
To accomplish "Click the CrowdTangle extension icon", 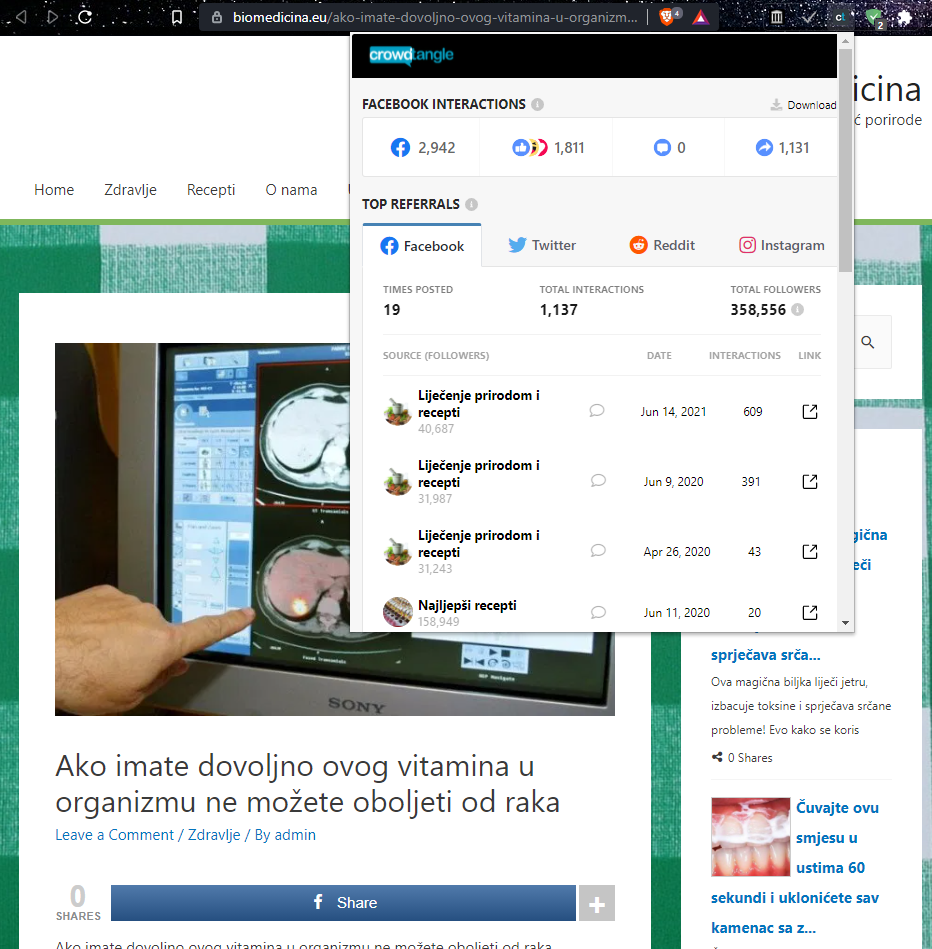I will pyautogui.click(x=840, y=18).
